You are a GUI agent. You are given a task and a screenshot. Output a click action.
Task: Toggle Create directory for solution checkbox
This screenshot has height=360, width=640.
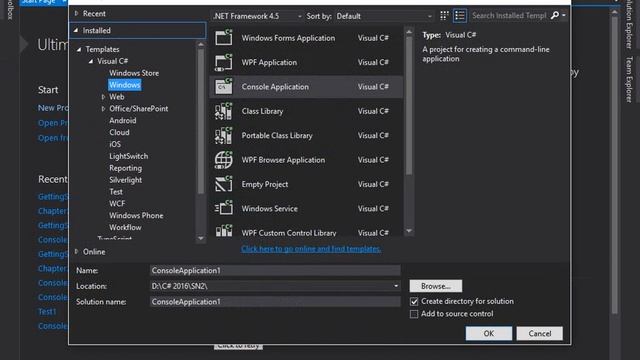[x=414, y=301]
